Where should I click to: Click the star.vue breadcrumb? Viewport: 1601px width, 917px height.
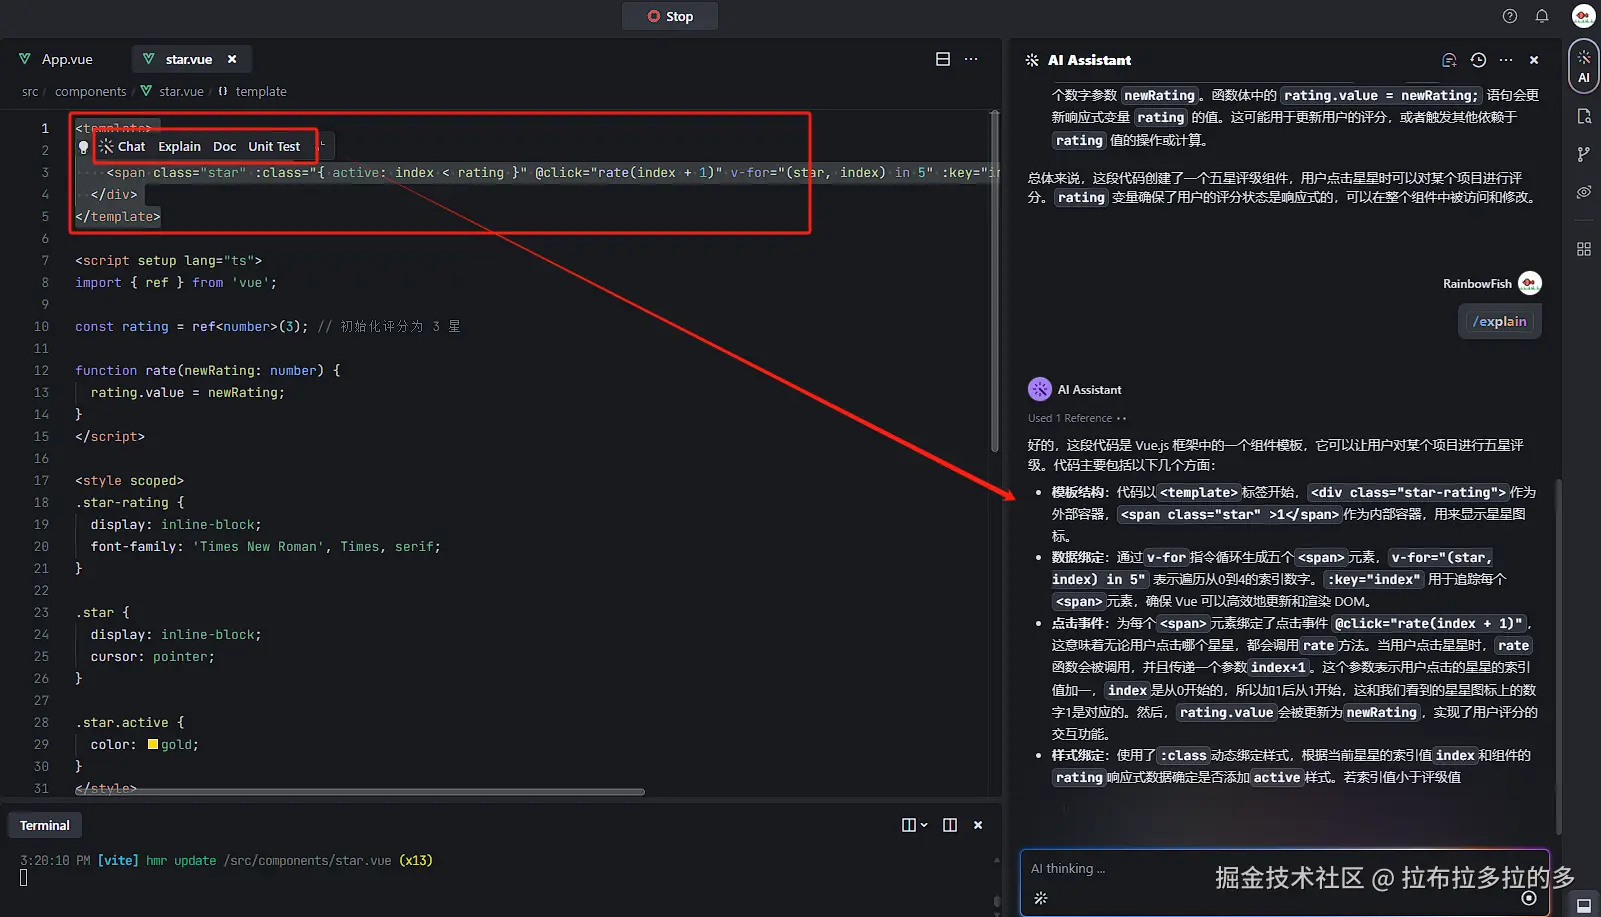tap(181, 91)
